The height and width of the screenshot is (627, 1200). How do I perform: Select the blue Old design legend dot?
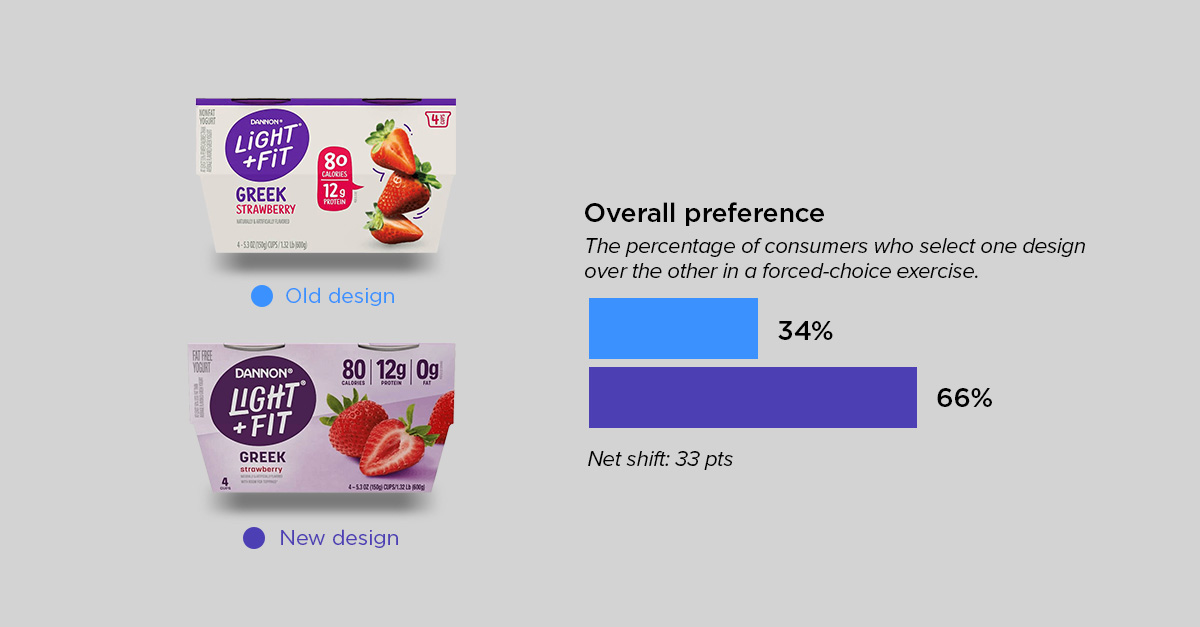tap(262, 296)
